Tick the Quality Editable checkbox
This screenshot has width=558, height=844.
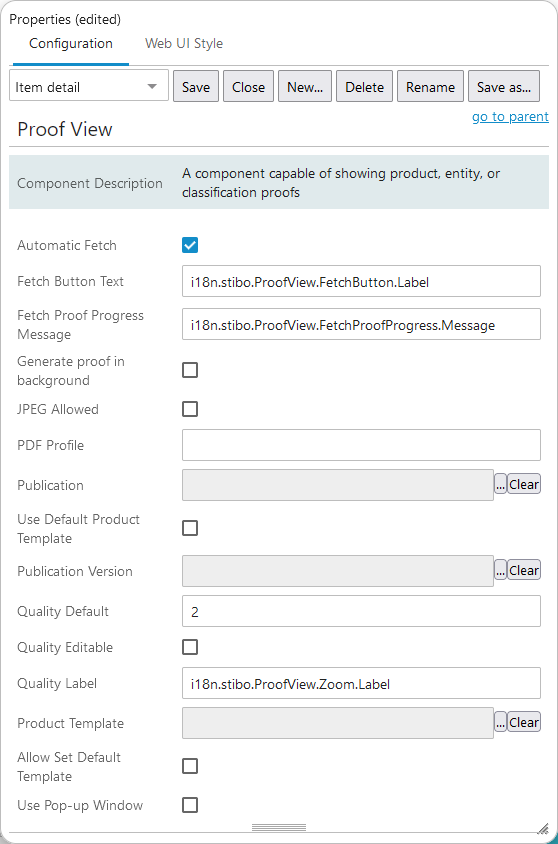[190, 647]
